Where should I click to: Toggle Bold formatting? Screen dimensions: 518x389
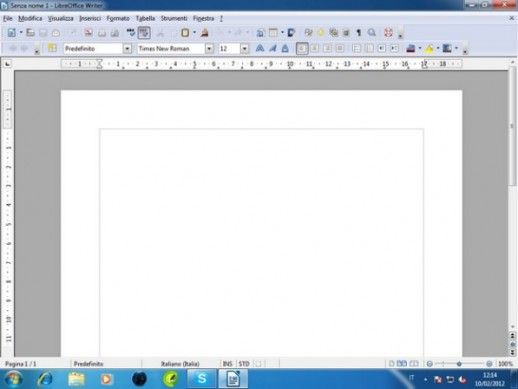260,48
